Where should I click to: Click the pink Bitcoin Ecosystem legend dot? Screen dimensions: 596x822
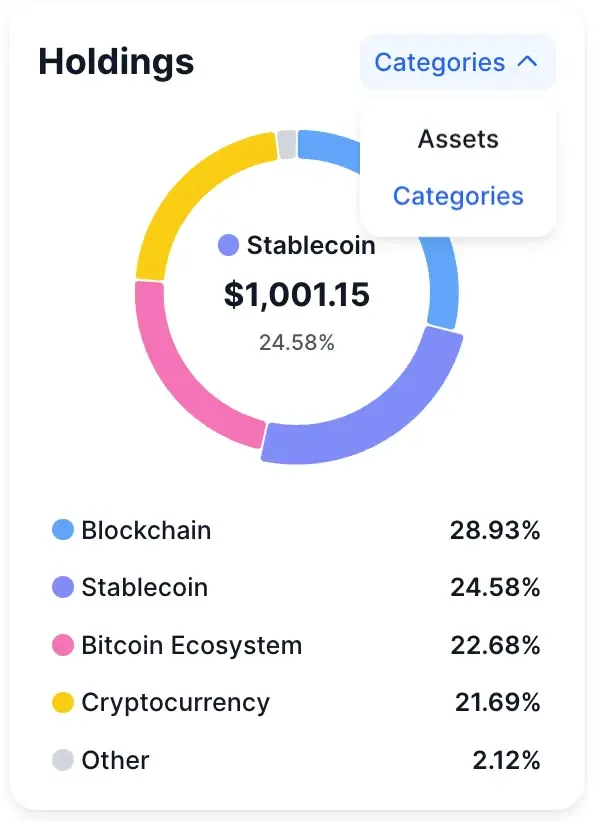click(x=63, y=645)
